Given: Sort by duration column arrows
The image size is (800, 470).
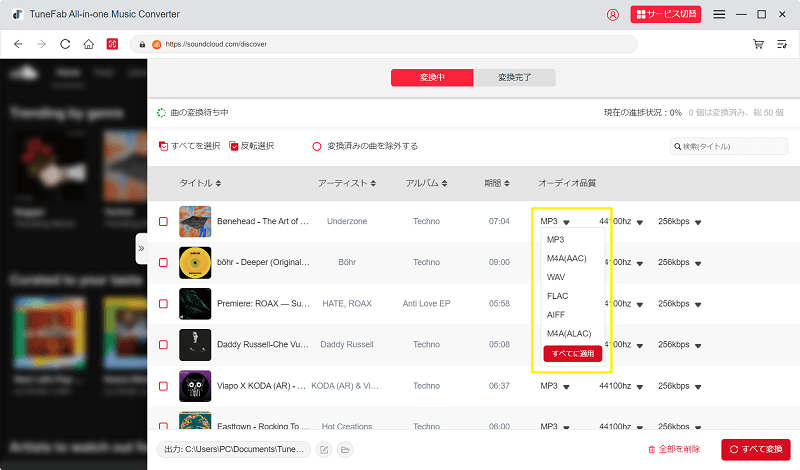Looking at the screenshot, I should pyautogui.click(x=507, y=183).
